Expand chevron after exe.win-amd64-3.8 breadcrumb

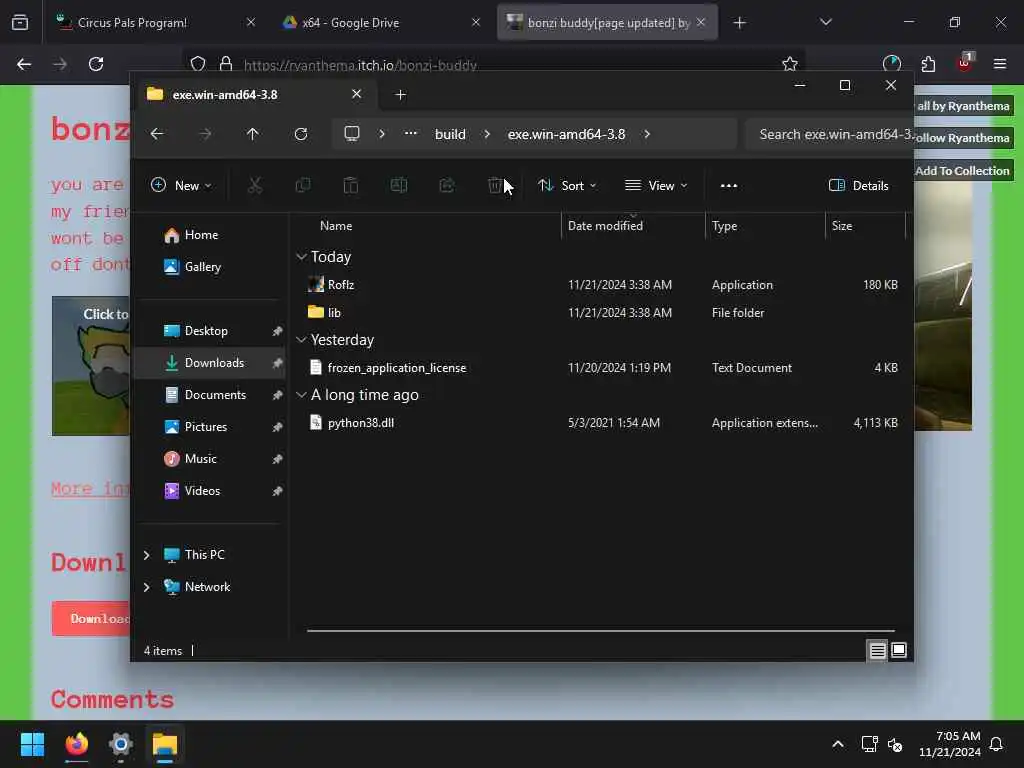pyautogui.click(x=647, y=134)
